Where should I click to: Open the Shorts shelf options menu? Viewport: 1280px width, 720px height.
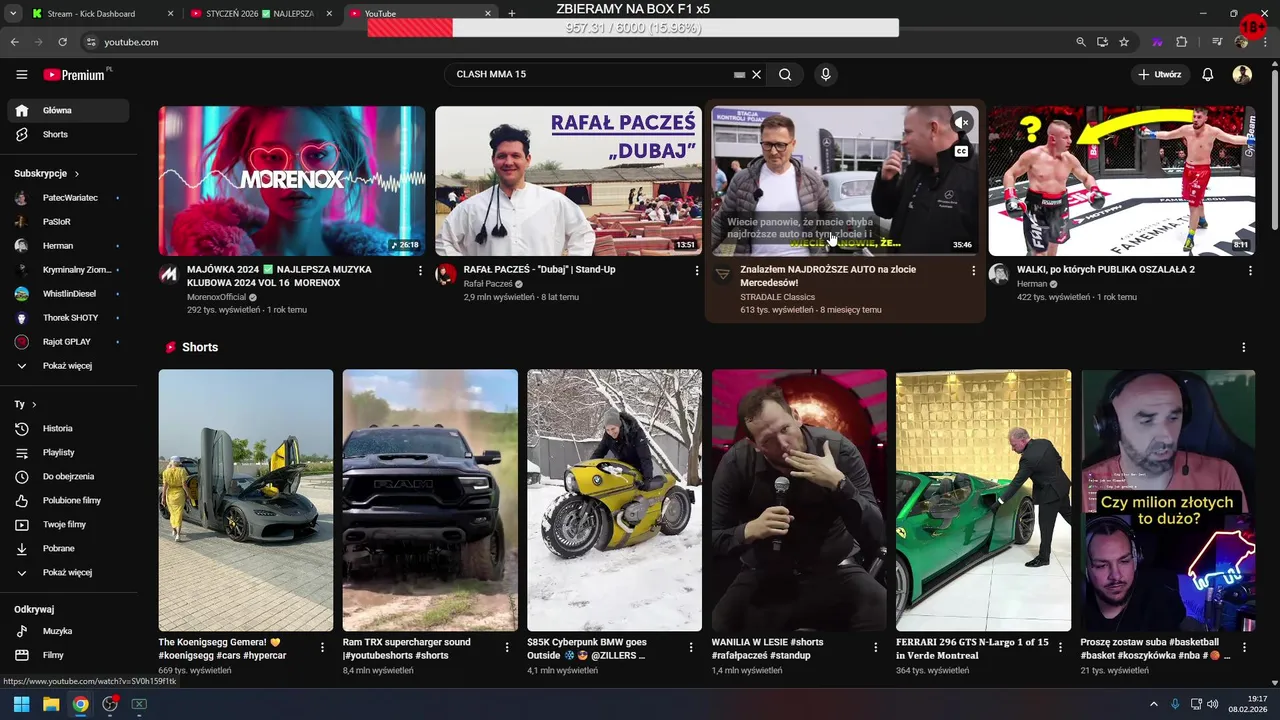[1244, 347]
